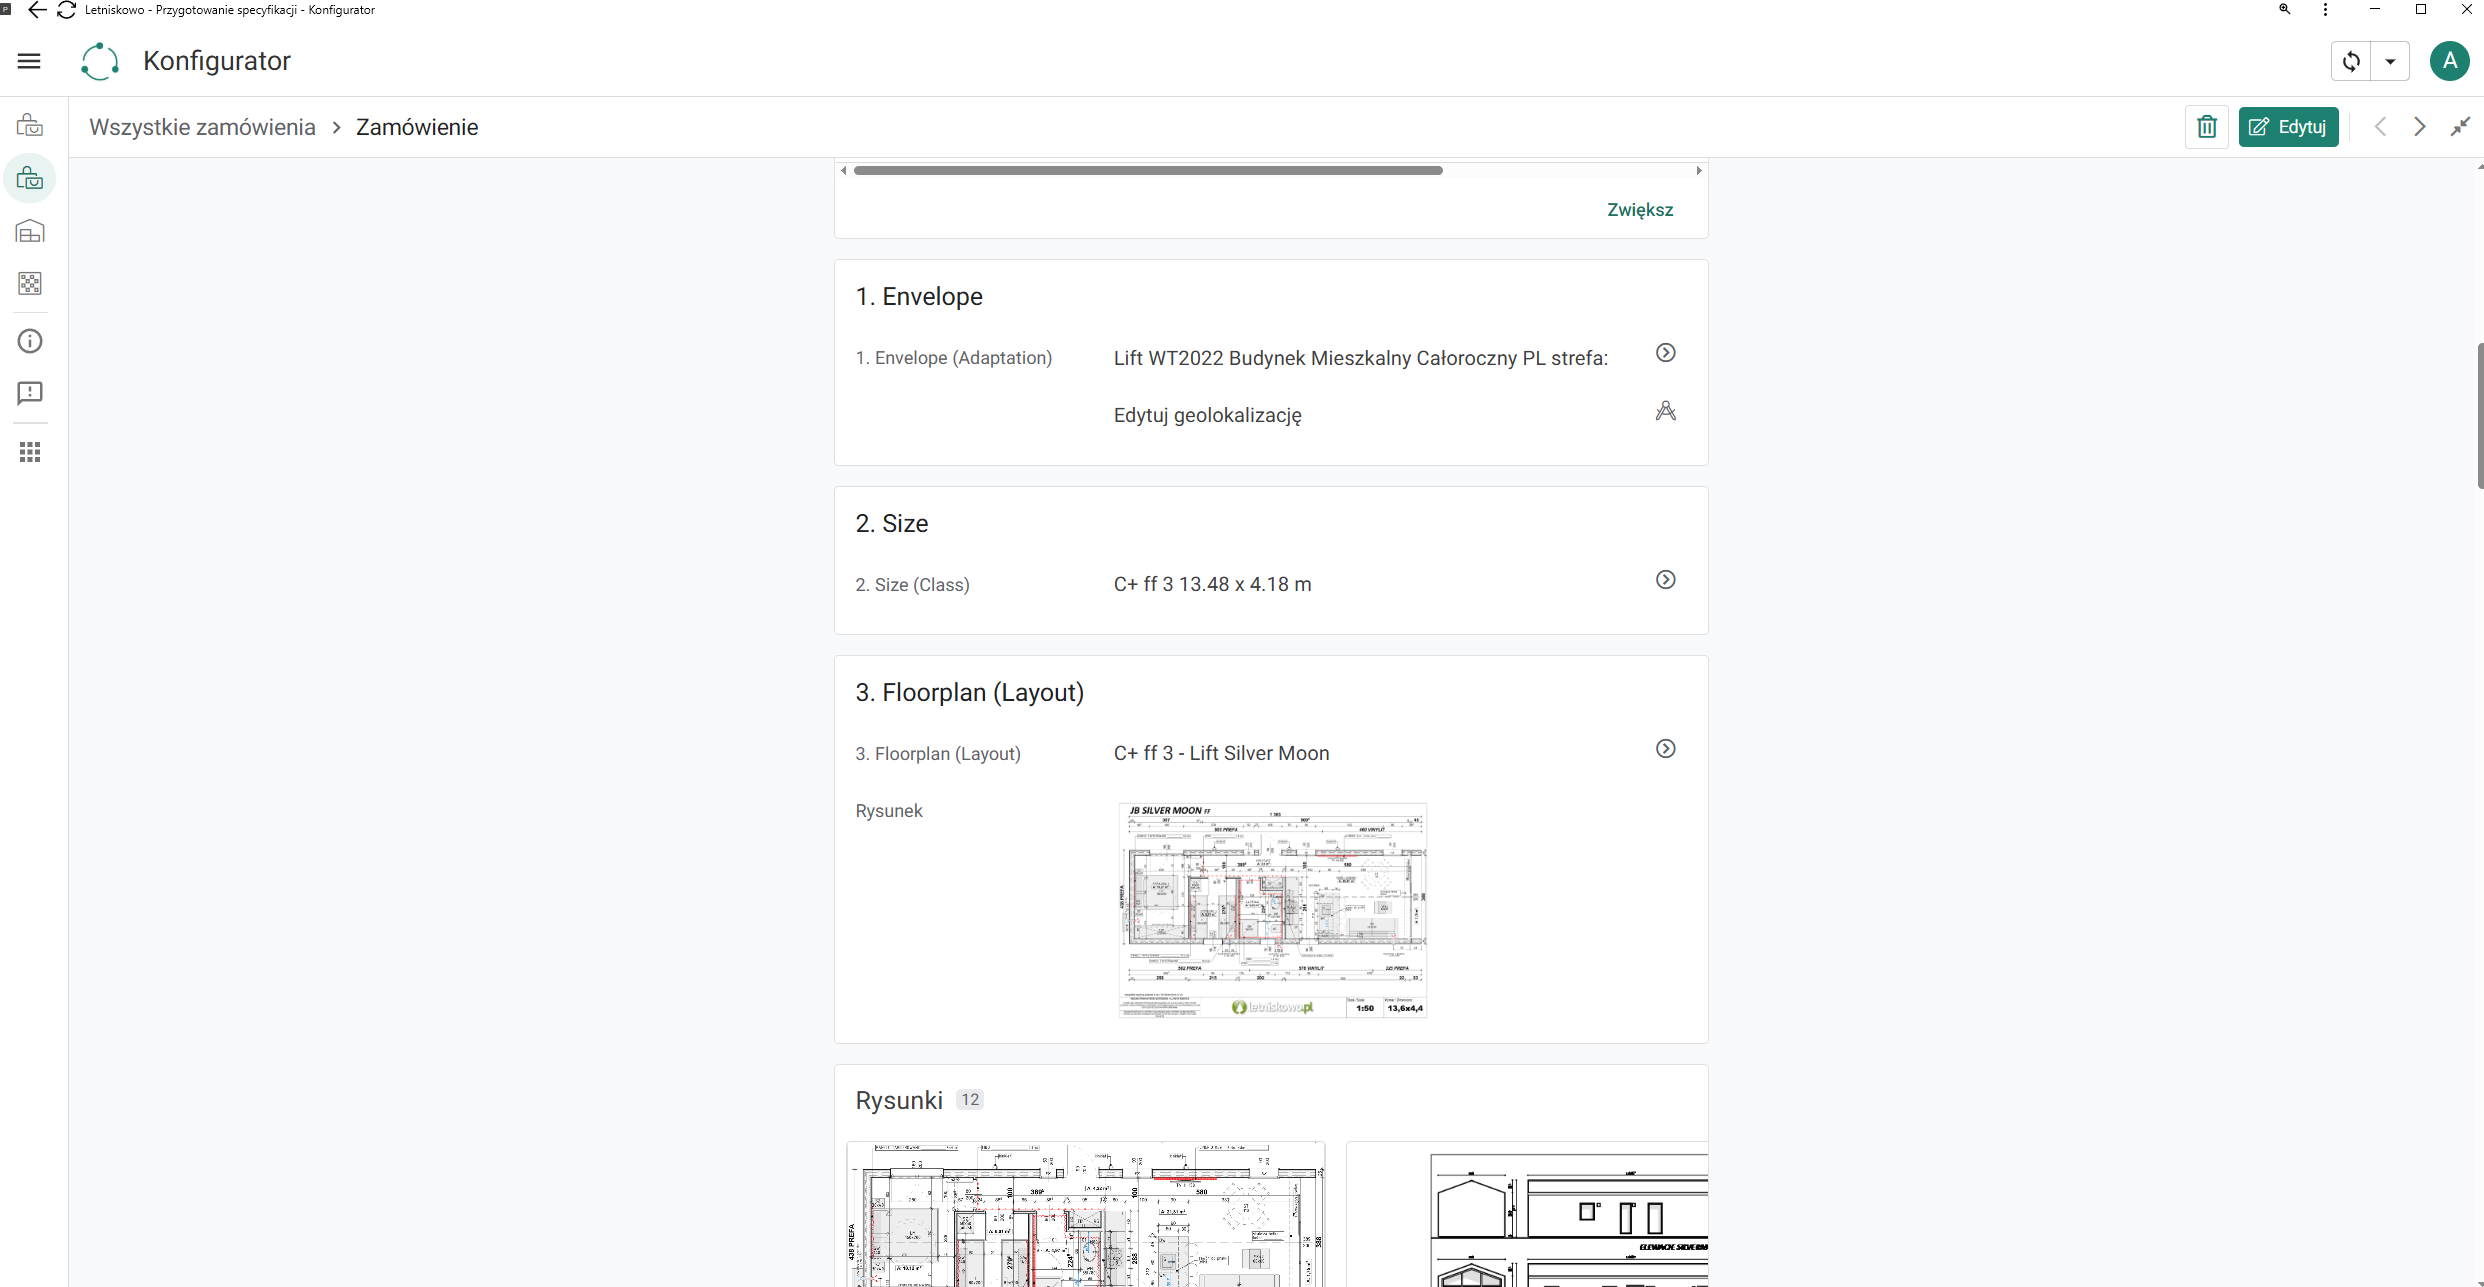Click the Edytuj button
This screenshot has width=2484, height=1287.
(x=2288, y=127)
